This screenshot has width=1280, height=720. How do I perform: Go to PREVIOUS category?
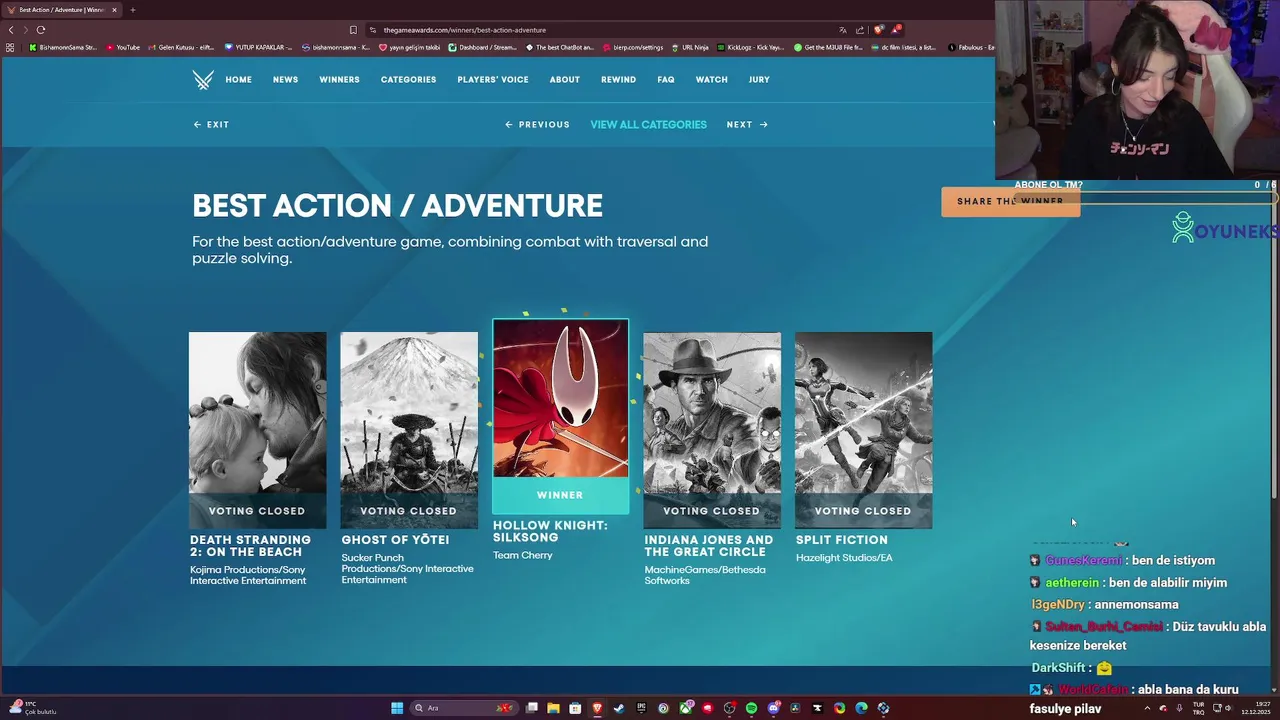pos(537,125)
